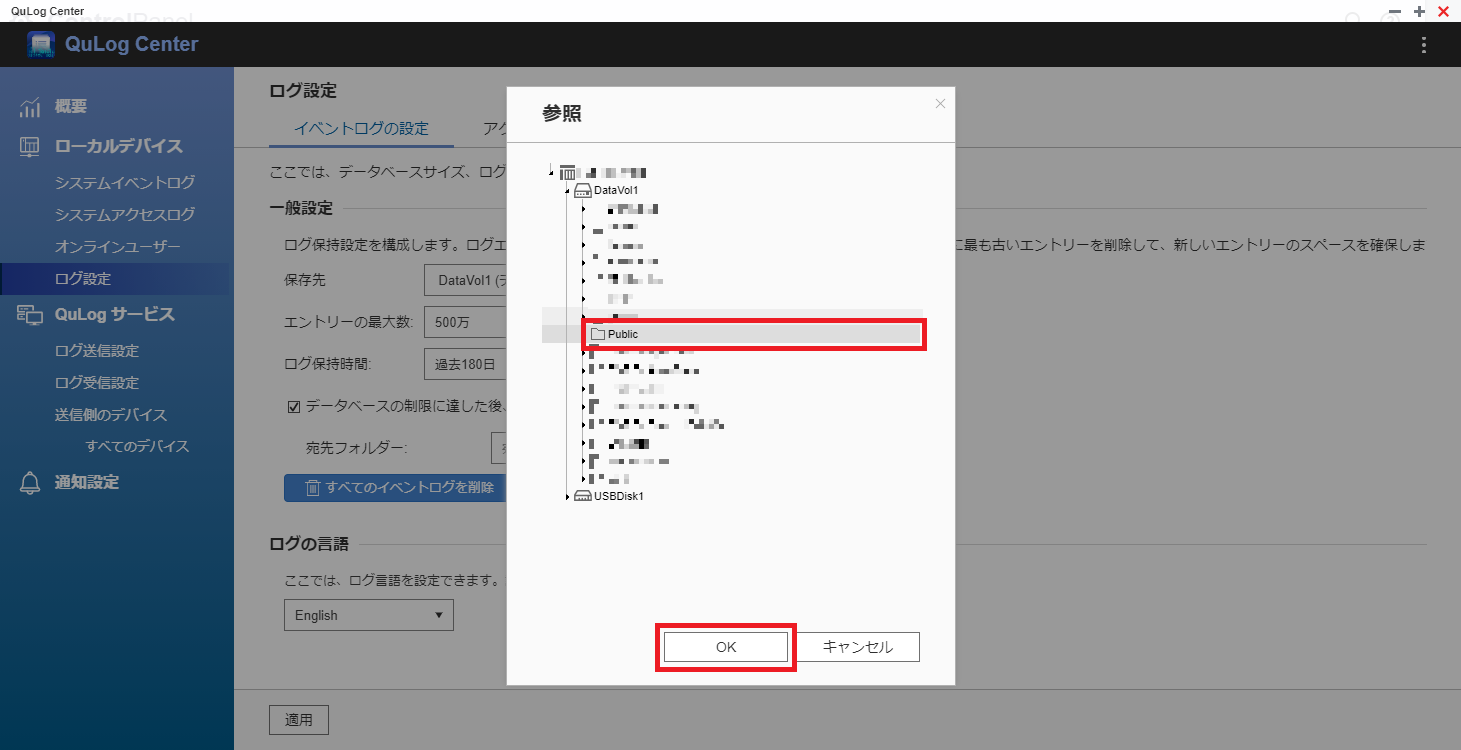The image size is (1461, 750).
Task: Open ログ送信設定 in the sidebar
Action: (x=97, y=351)
